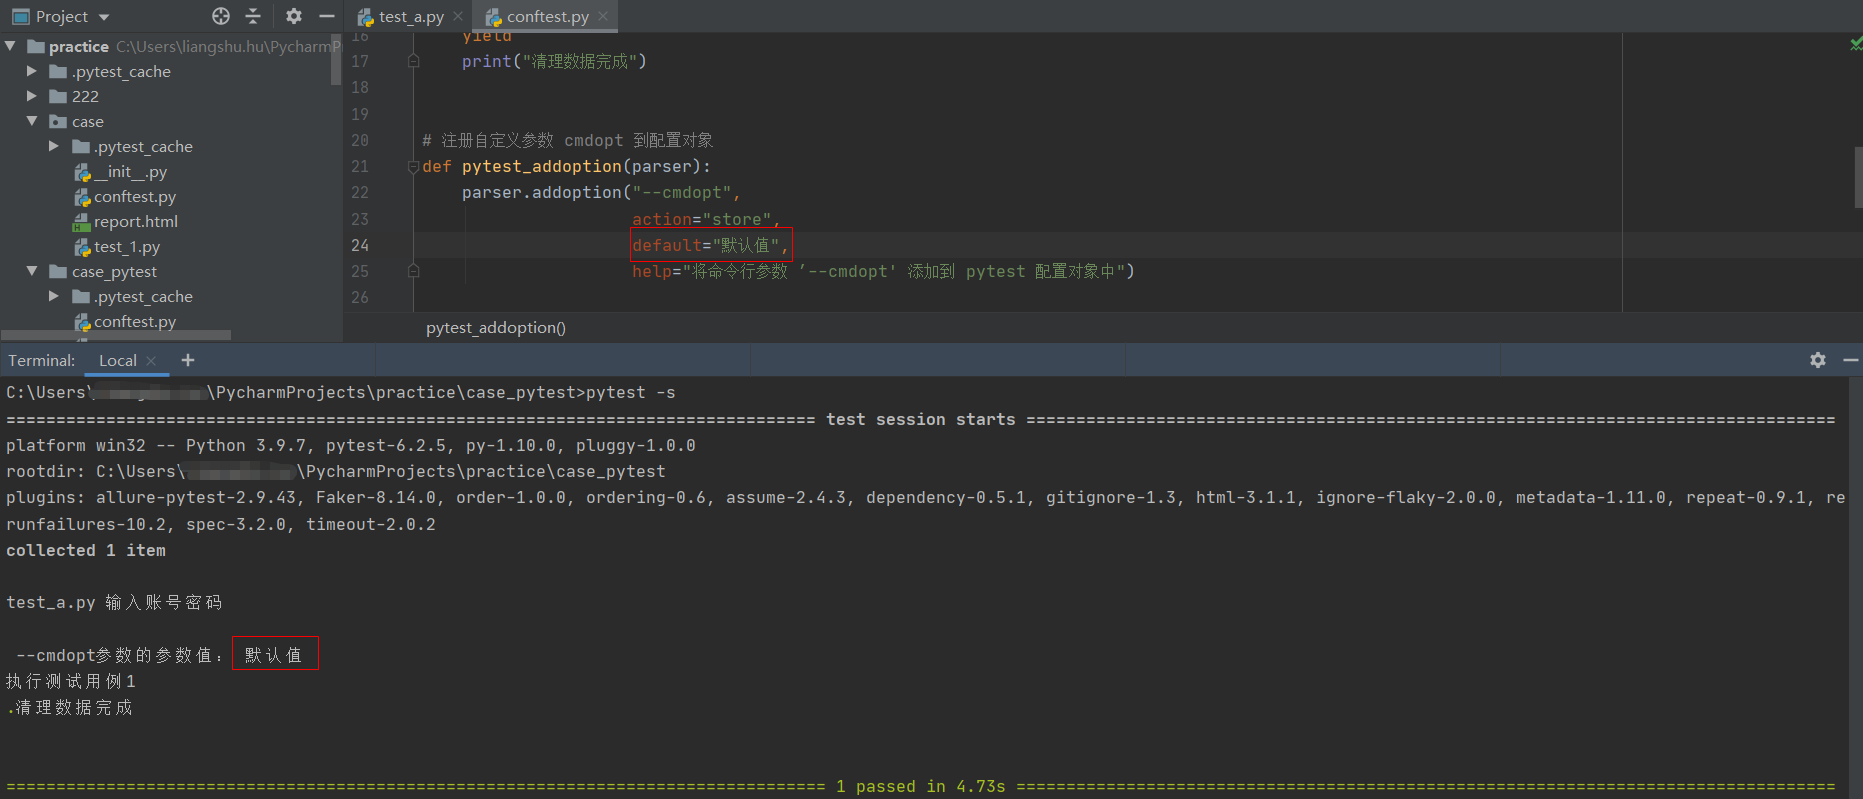Click the Project panel window icon

click(20, 16)
